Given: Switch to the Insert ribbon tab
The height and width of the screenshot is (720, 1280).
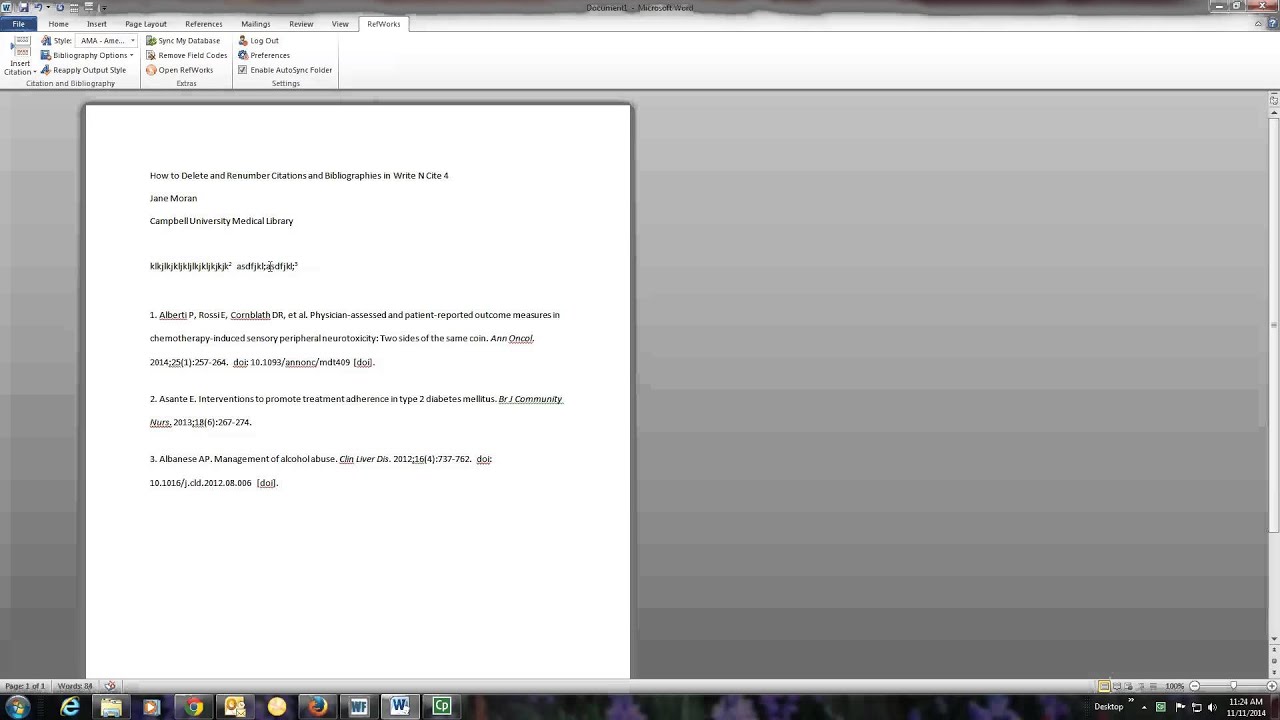Looking at the screenshot, I should (97, 24).
